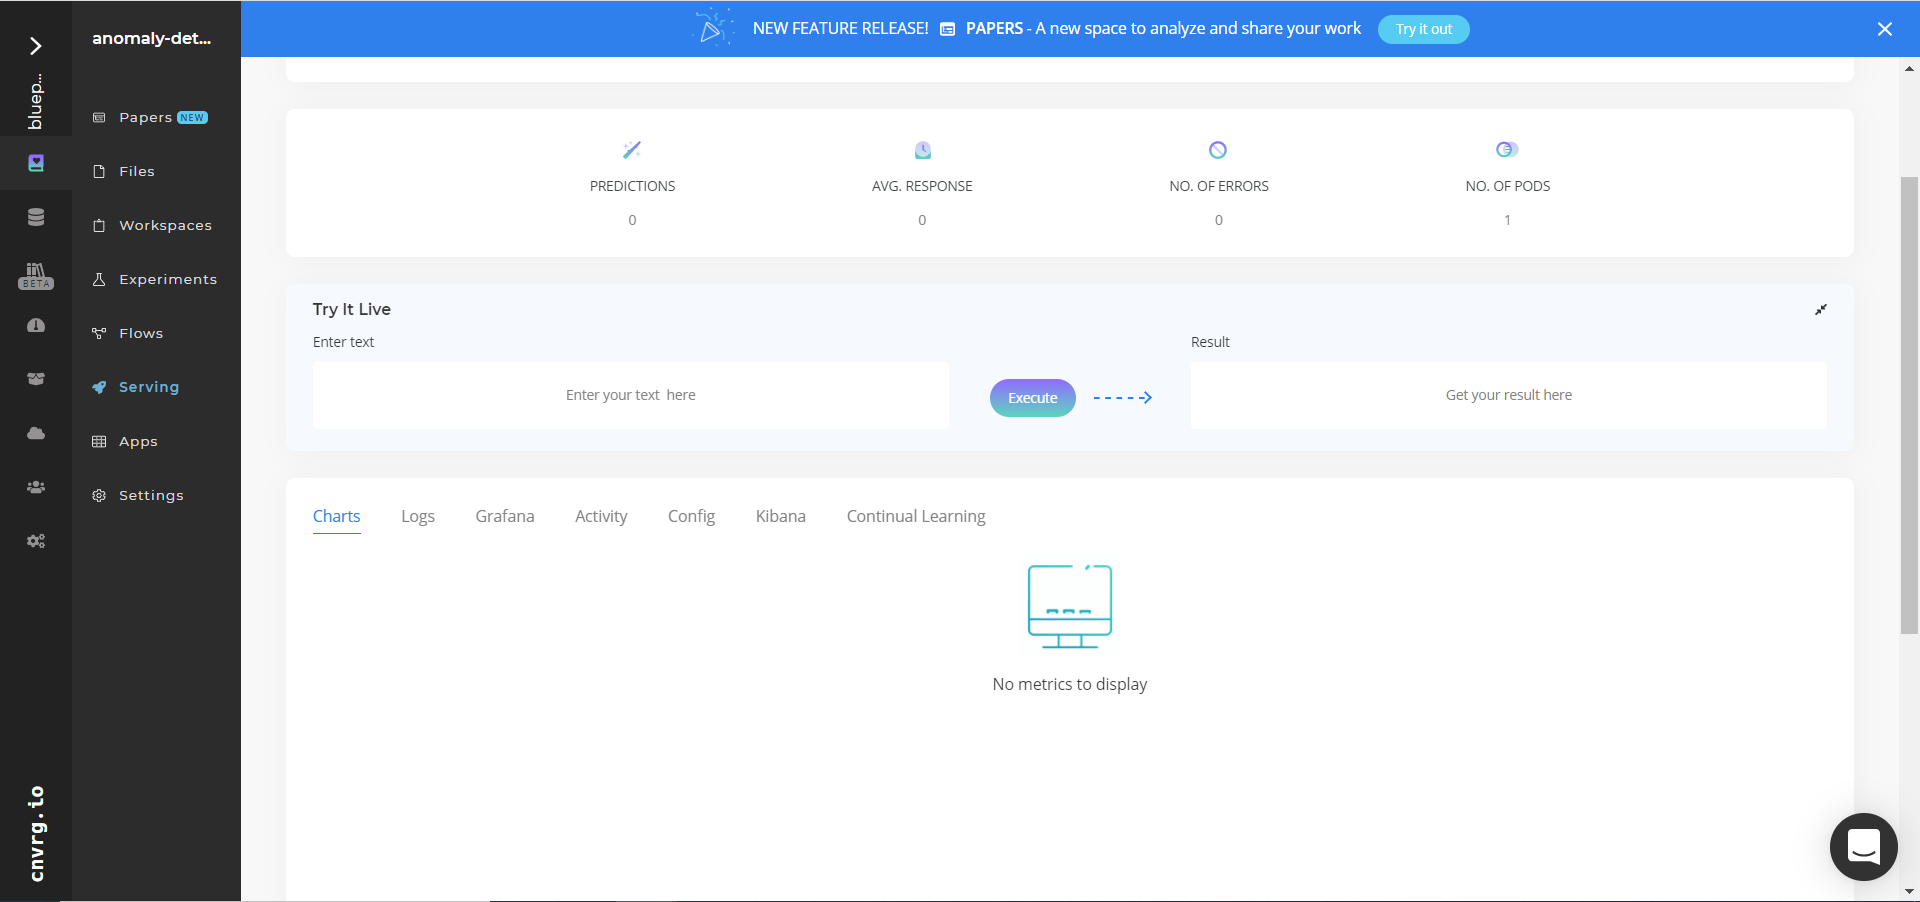The image size is (1920, 902).
Task: Click the bluep... organization name
Action: point(36,101)
